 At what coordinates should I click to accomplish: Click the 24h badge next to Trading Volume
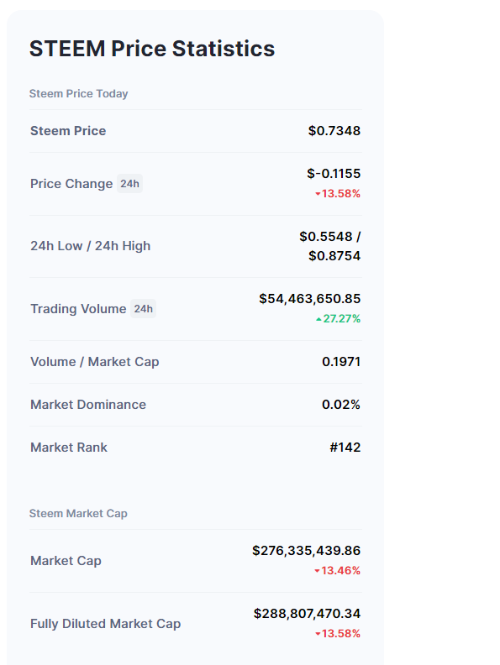(143, 309)
